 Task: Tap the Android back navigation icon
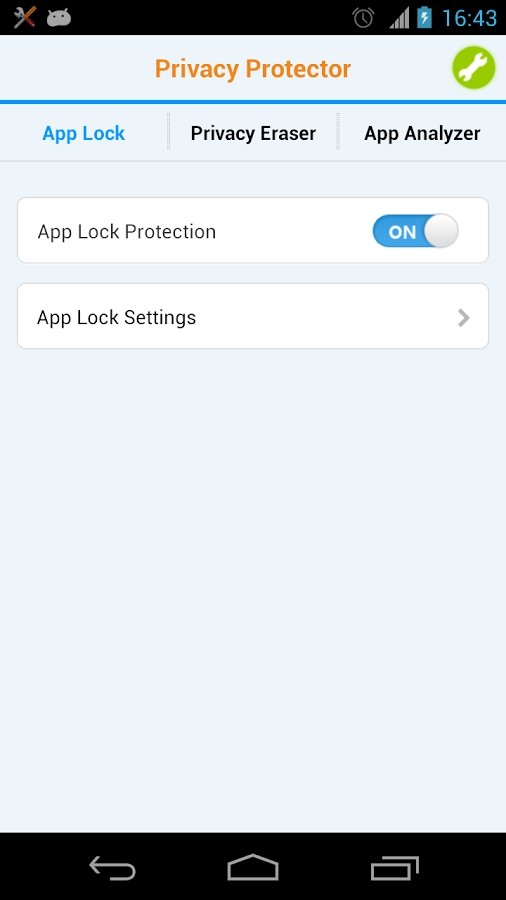112,867
